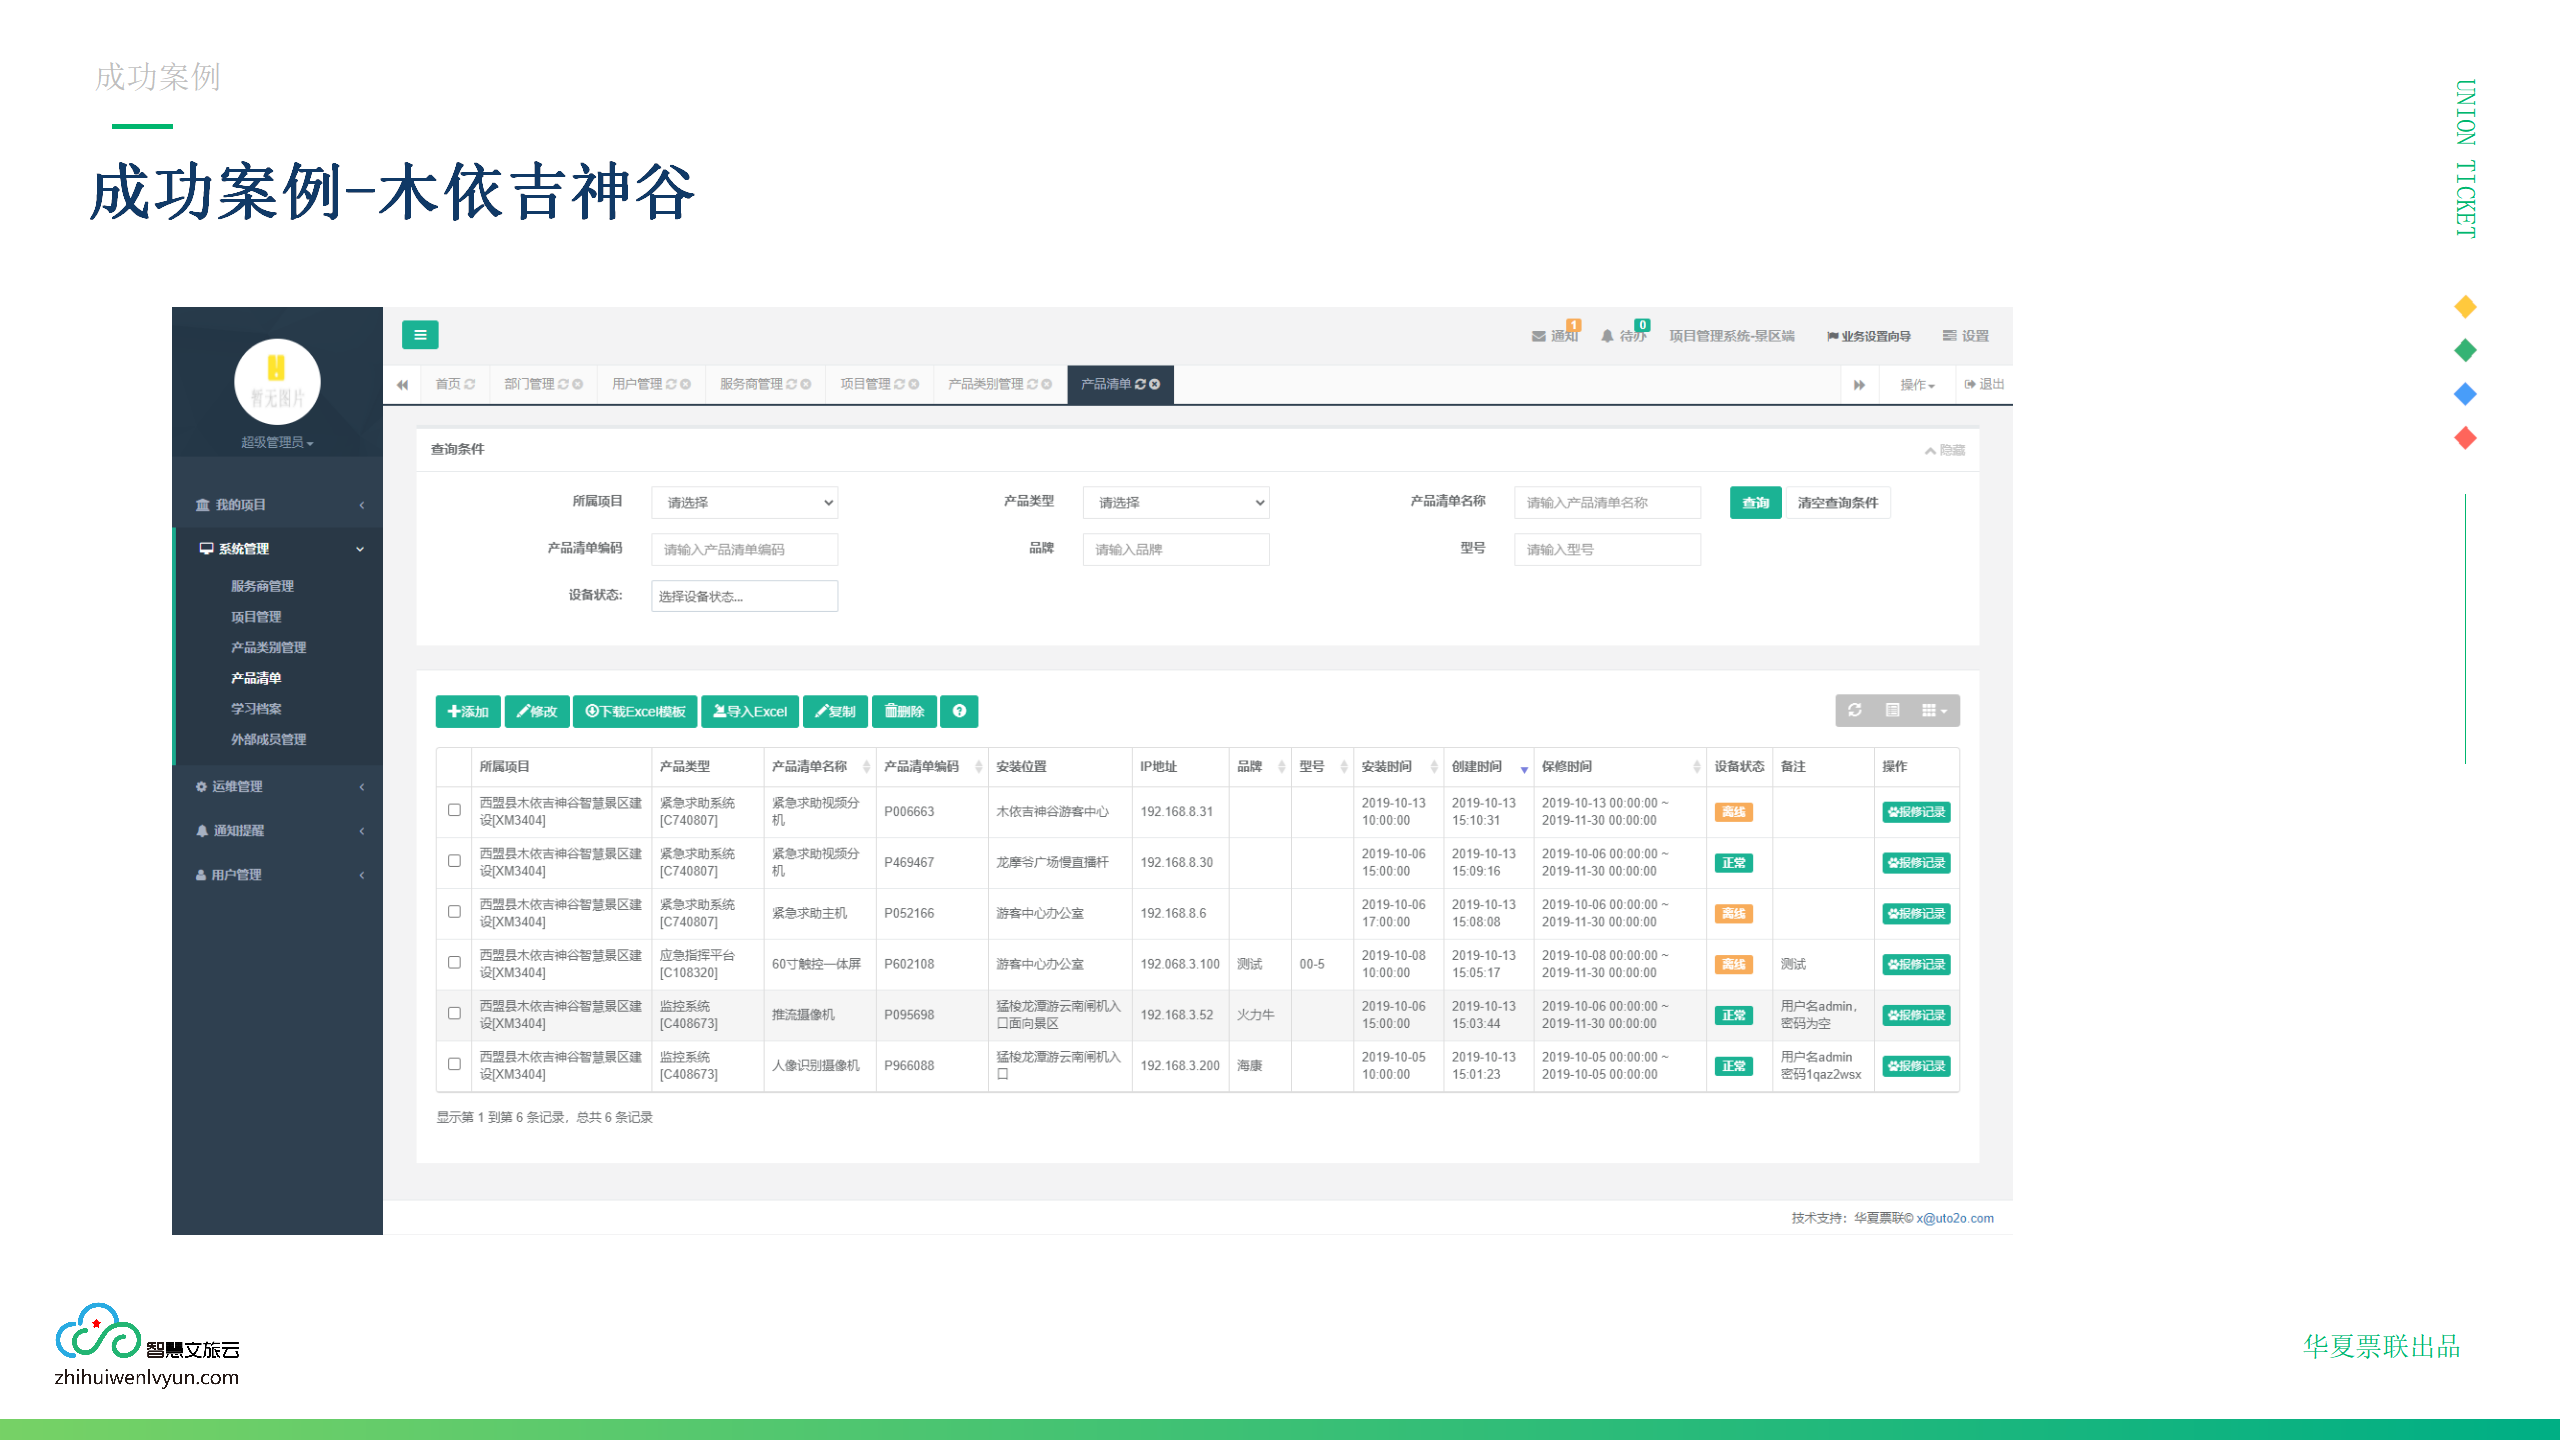Open the 超级管理员 user dropdown

277,442
